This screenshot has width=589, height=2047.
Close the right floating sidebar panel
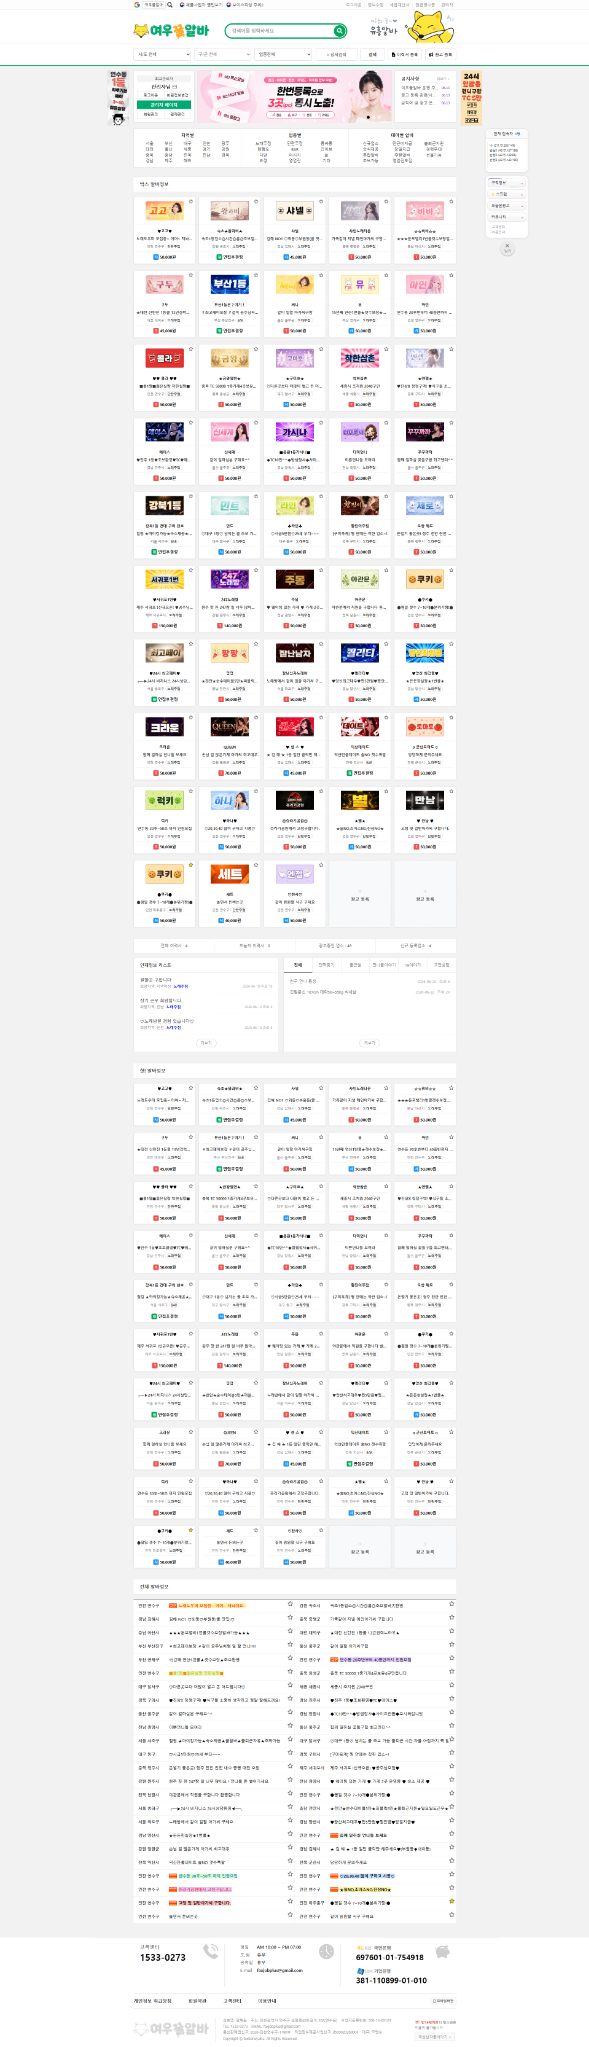pyautogui.click(x=507, y=246)
